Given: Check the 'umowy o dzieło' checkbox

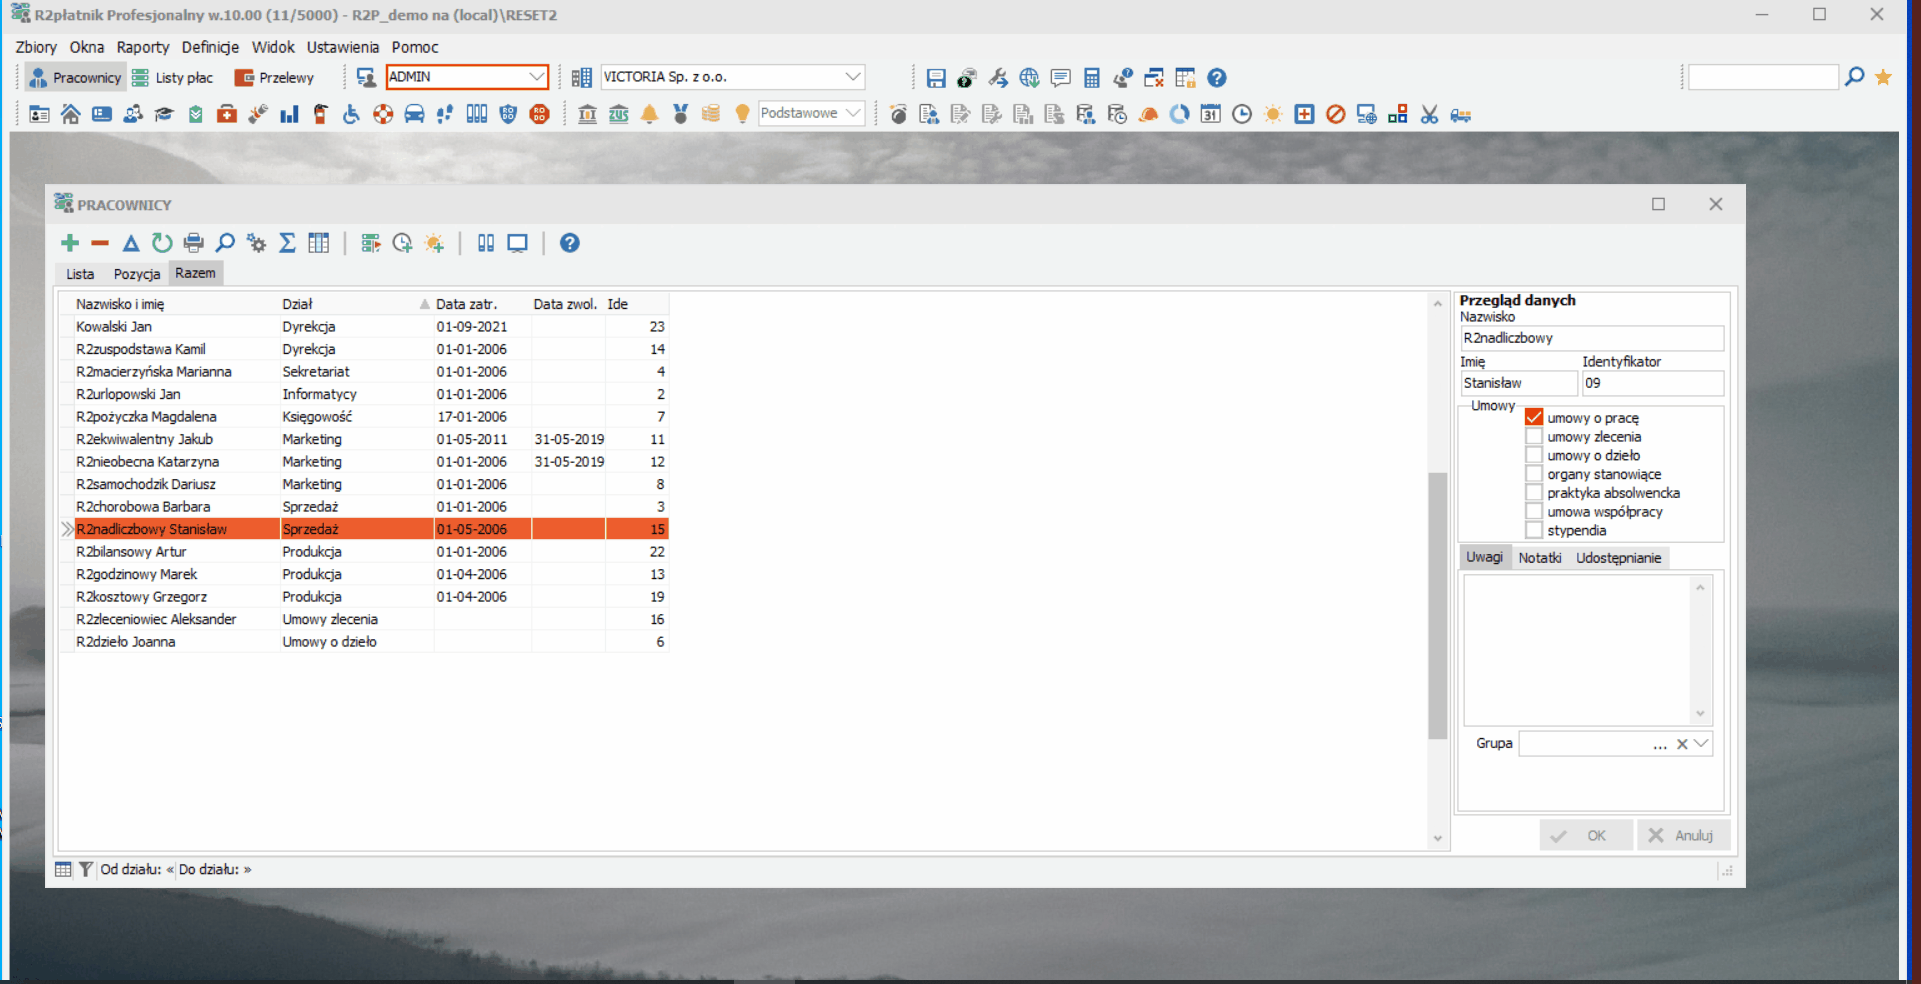Looking at the screenshot, I should pyautogui.click(x=1534, y=455).
